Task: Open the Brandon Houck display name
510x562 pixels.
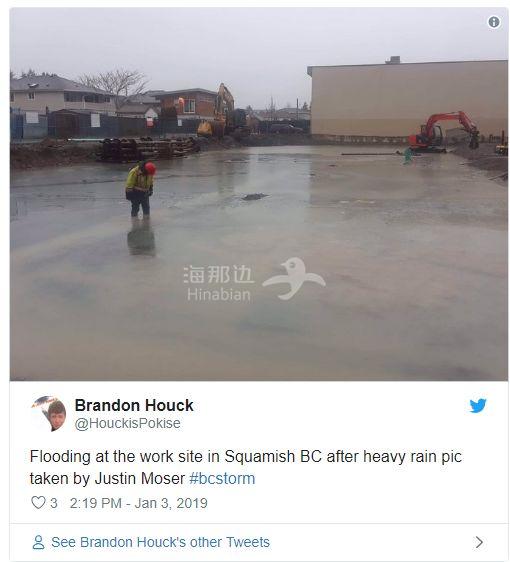Action: [134, 405]
